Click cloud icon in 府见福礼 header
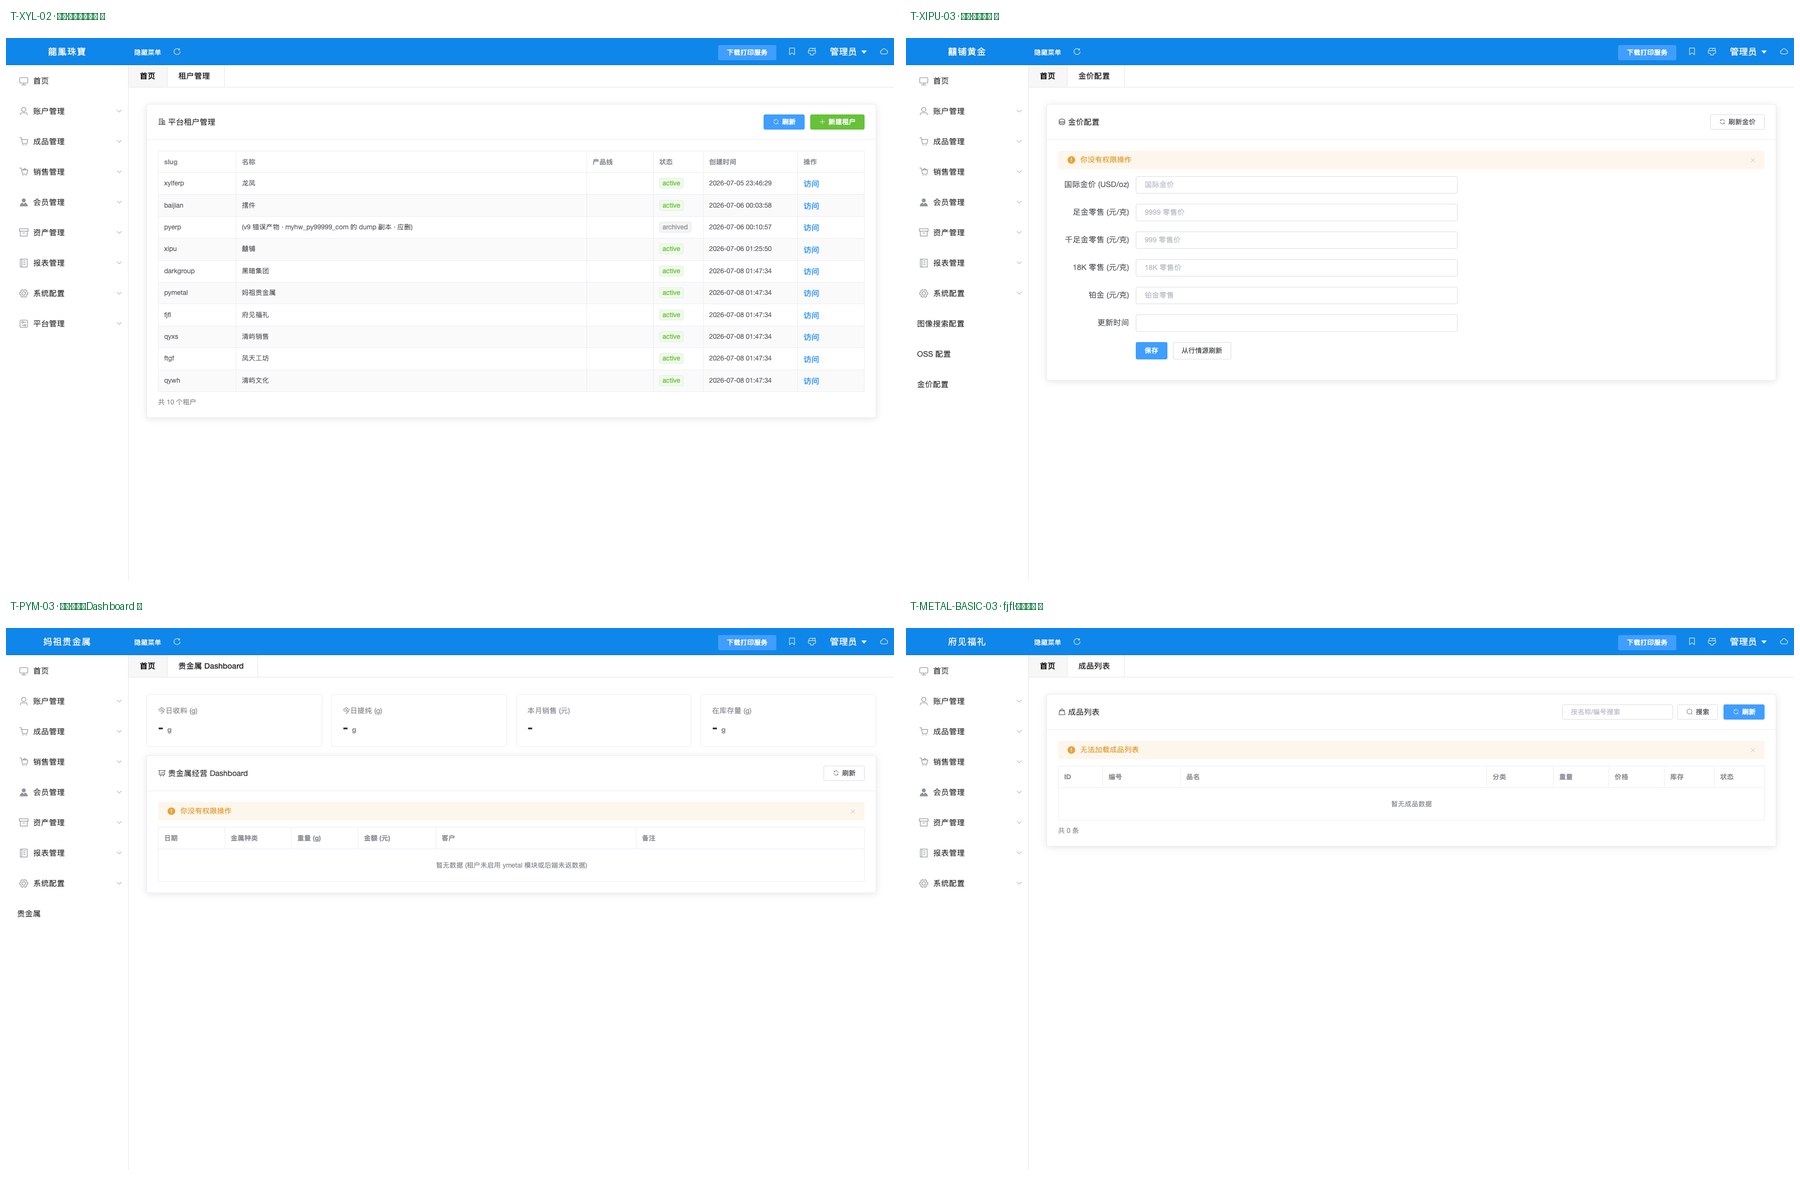The height and width of the screenshot is (1180, 1800). click(x=1784, y=642)
